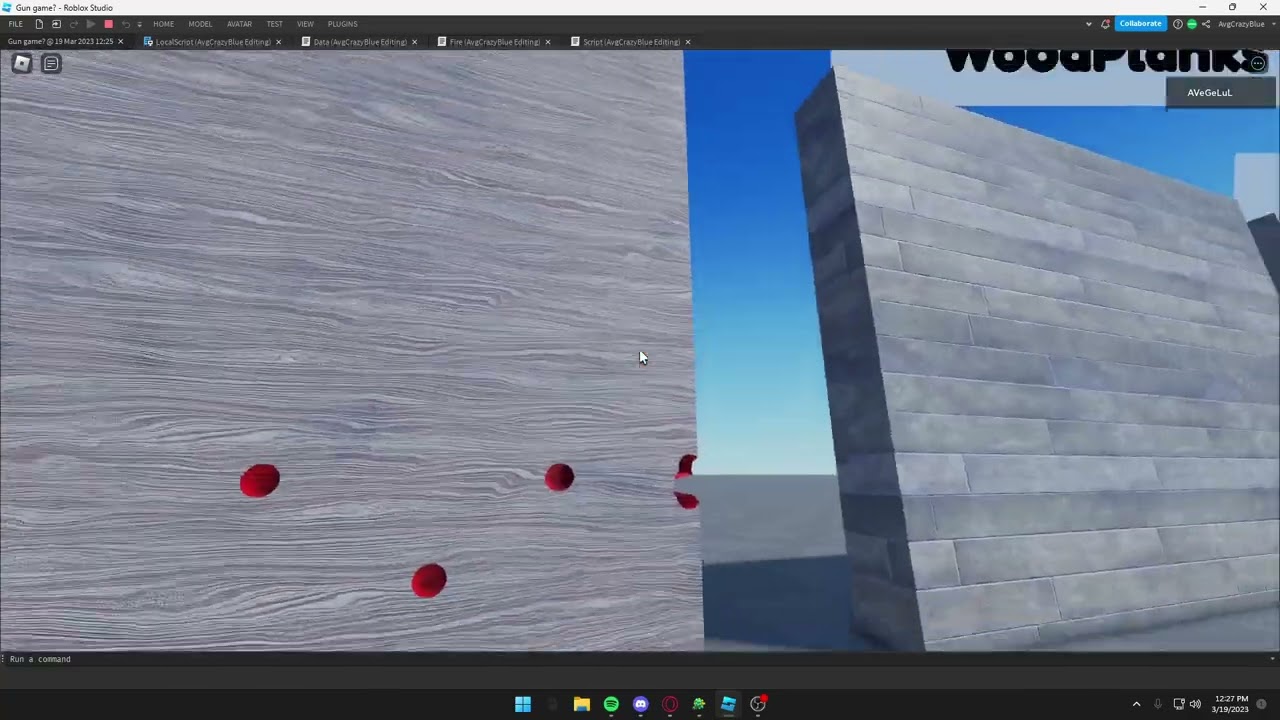Close the LocalScript tab
Image resolution: width=1280 pixels, height=720 pixels.
click(278, 42)
